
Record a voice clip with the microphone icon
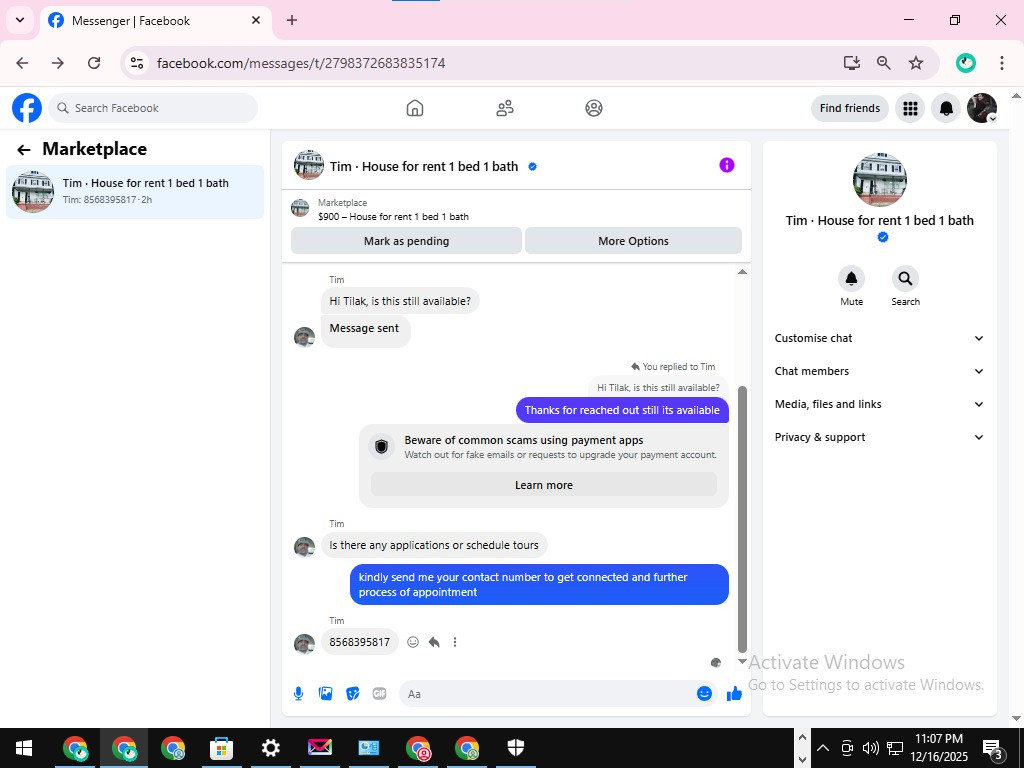298,694
